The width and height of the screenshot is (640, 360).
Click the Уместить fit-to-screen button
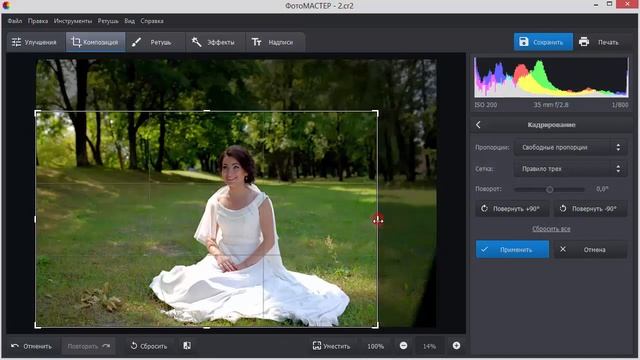(331, 346)
